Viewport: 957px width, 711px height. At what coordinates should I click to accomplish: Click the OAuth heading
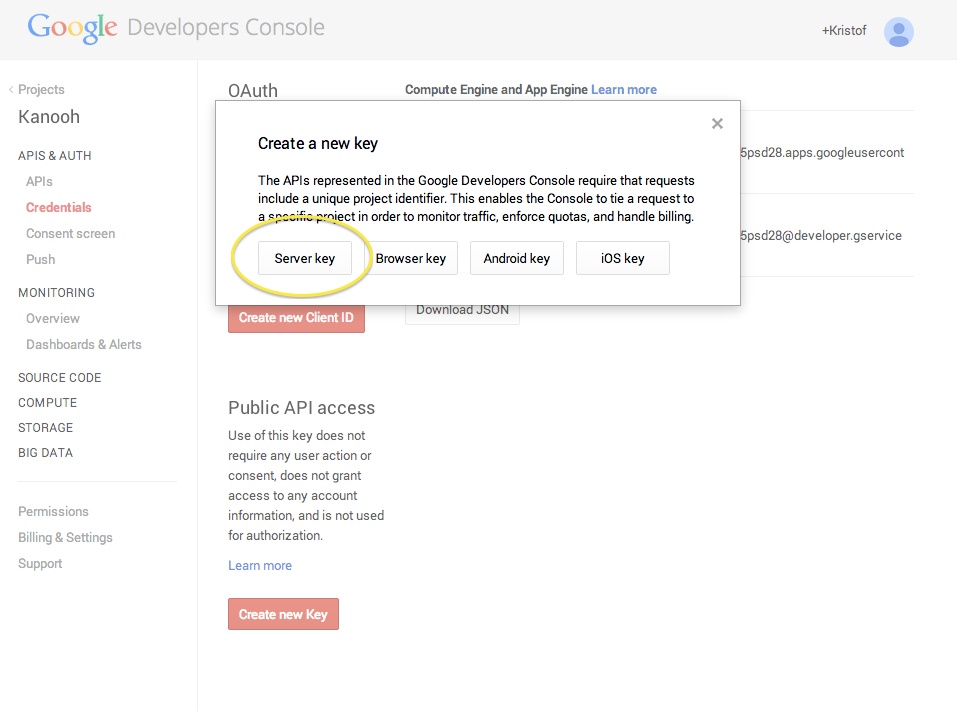click(253, 90)
